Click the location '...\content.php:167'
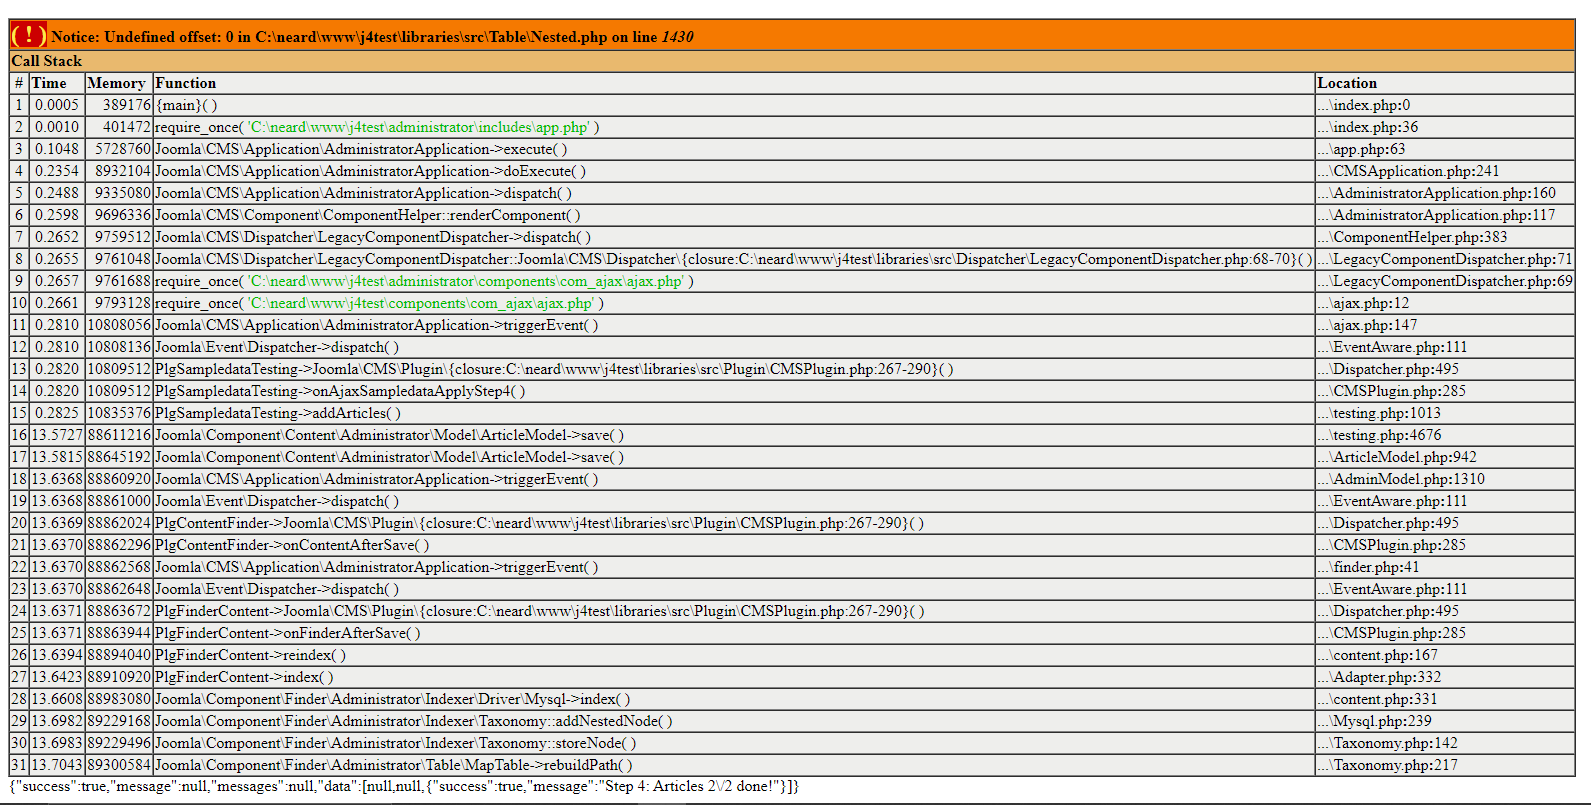 [x=1377, y=655]
